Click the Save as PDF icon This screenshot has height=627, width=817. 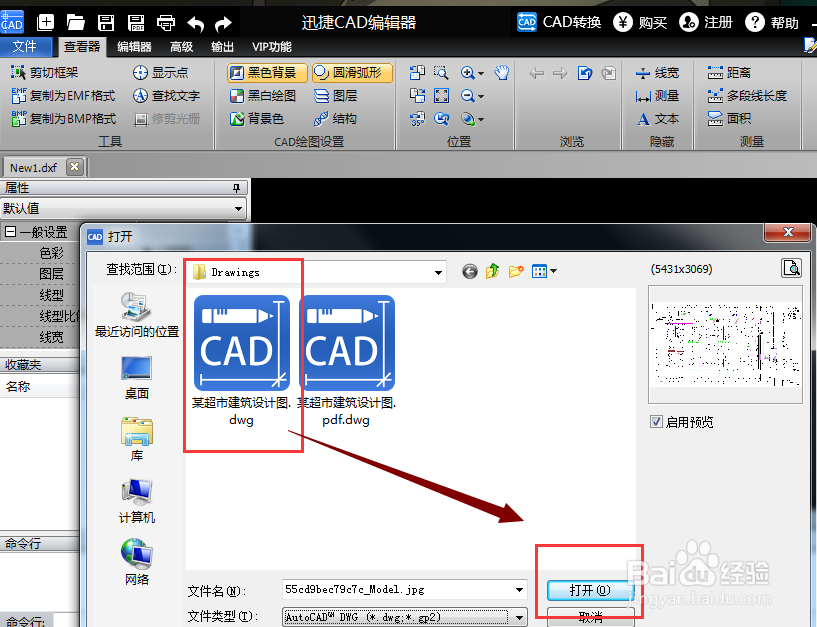[x=136, y=22]
